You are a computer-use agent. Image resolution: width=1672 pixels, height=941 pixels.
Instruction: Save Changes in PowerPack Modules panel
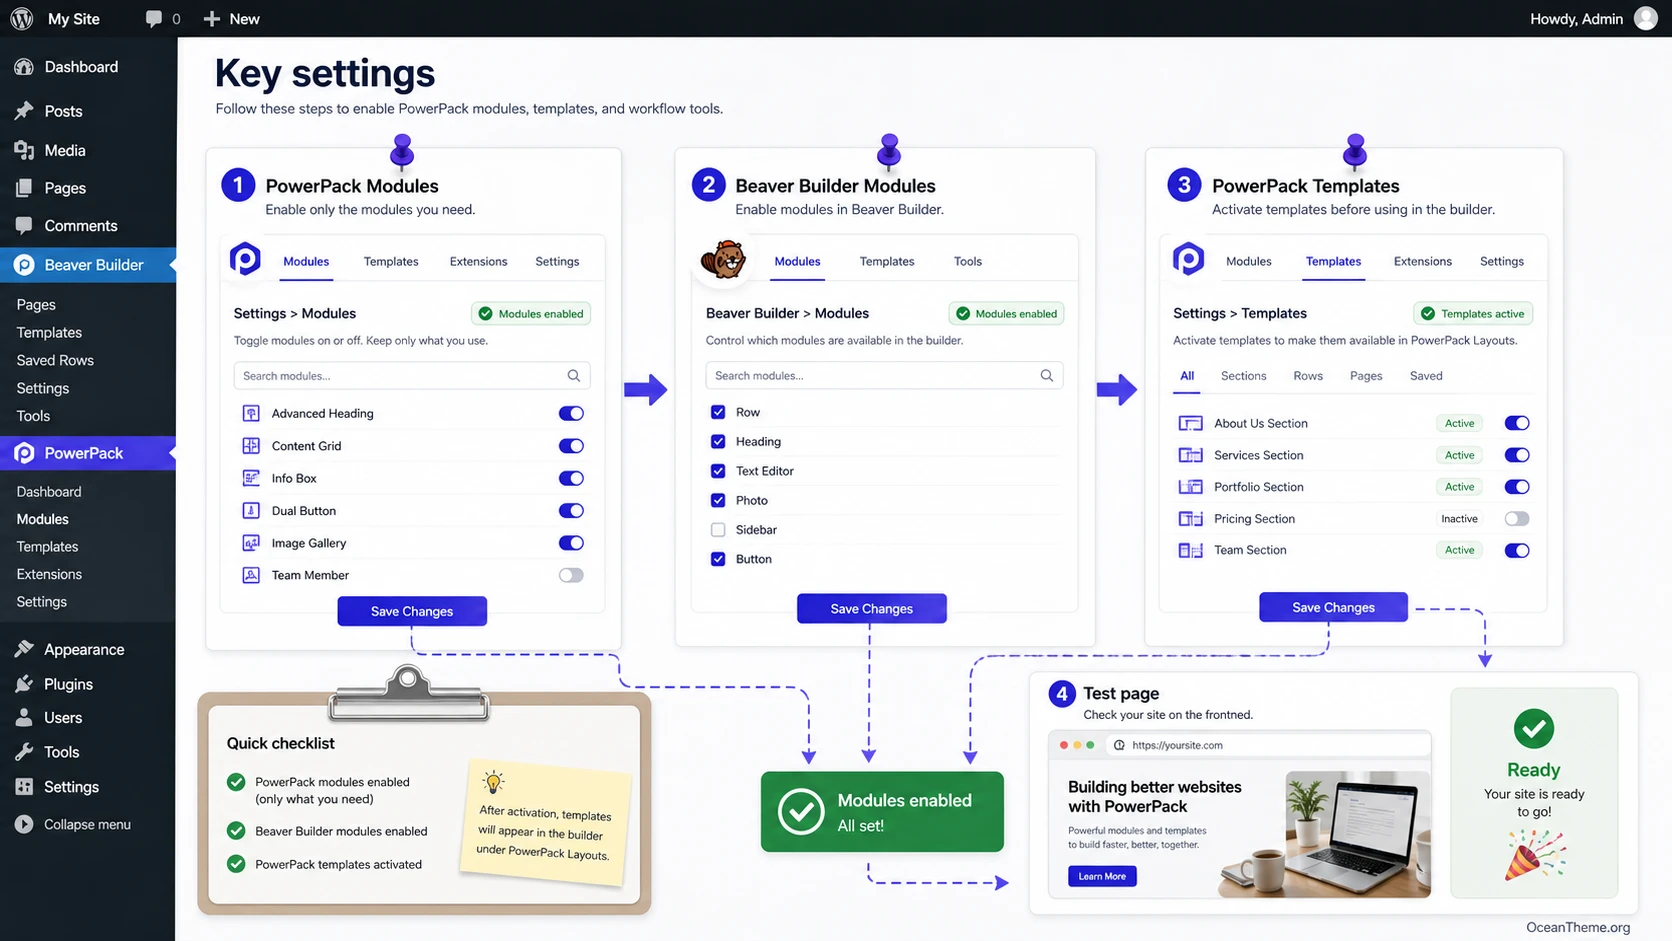pos(412,611)
